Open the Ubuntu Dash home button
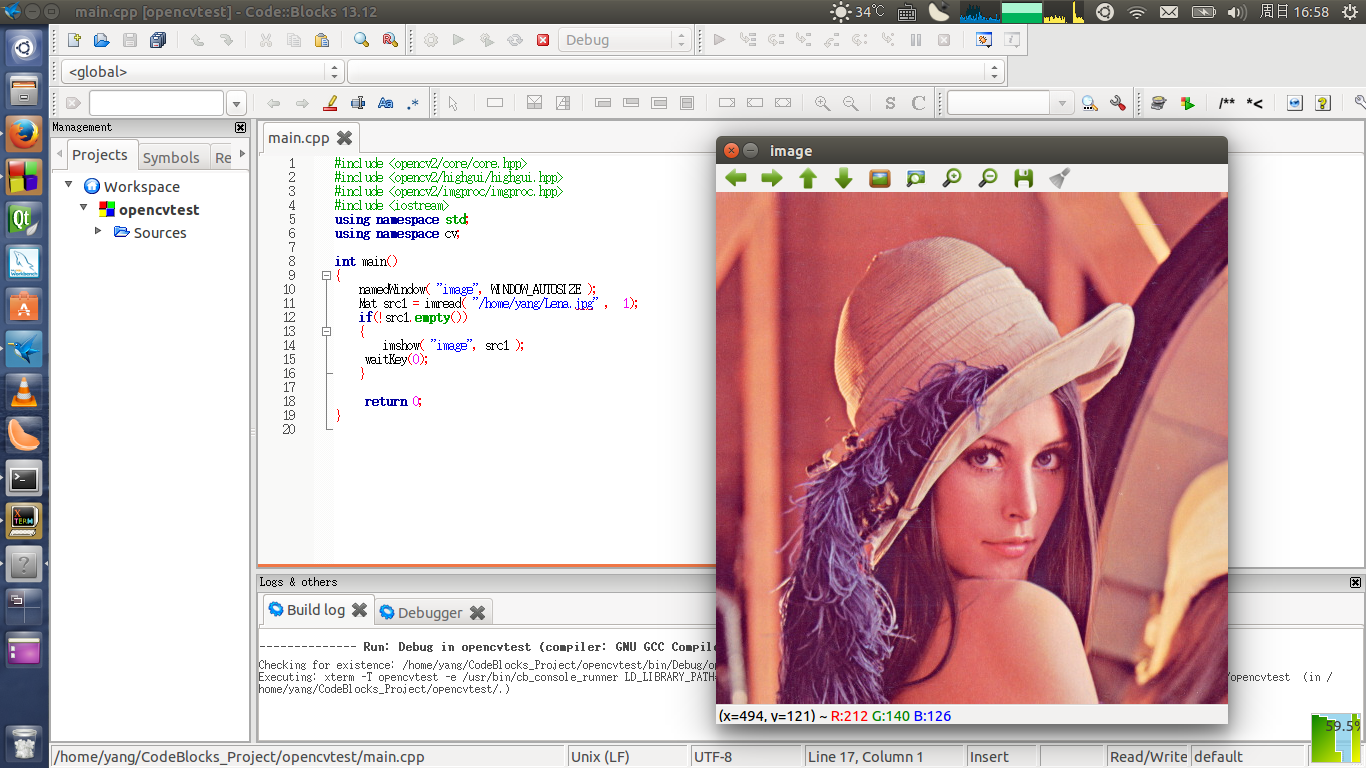1366x768 pixels. [24, 47]
